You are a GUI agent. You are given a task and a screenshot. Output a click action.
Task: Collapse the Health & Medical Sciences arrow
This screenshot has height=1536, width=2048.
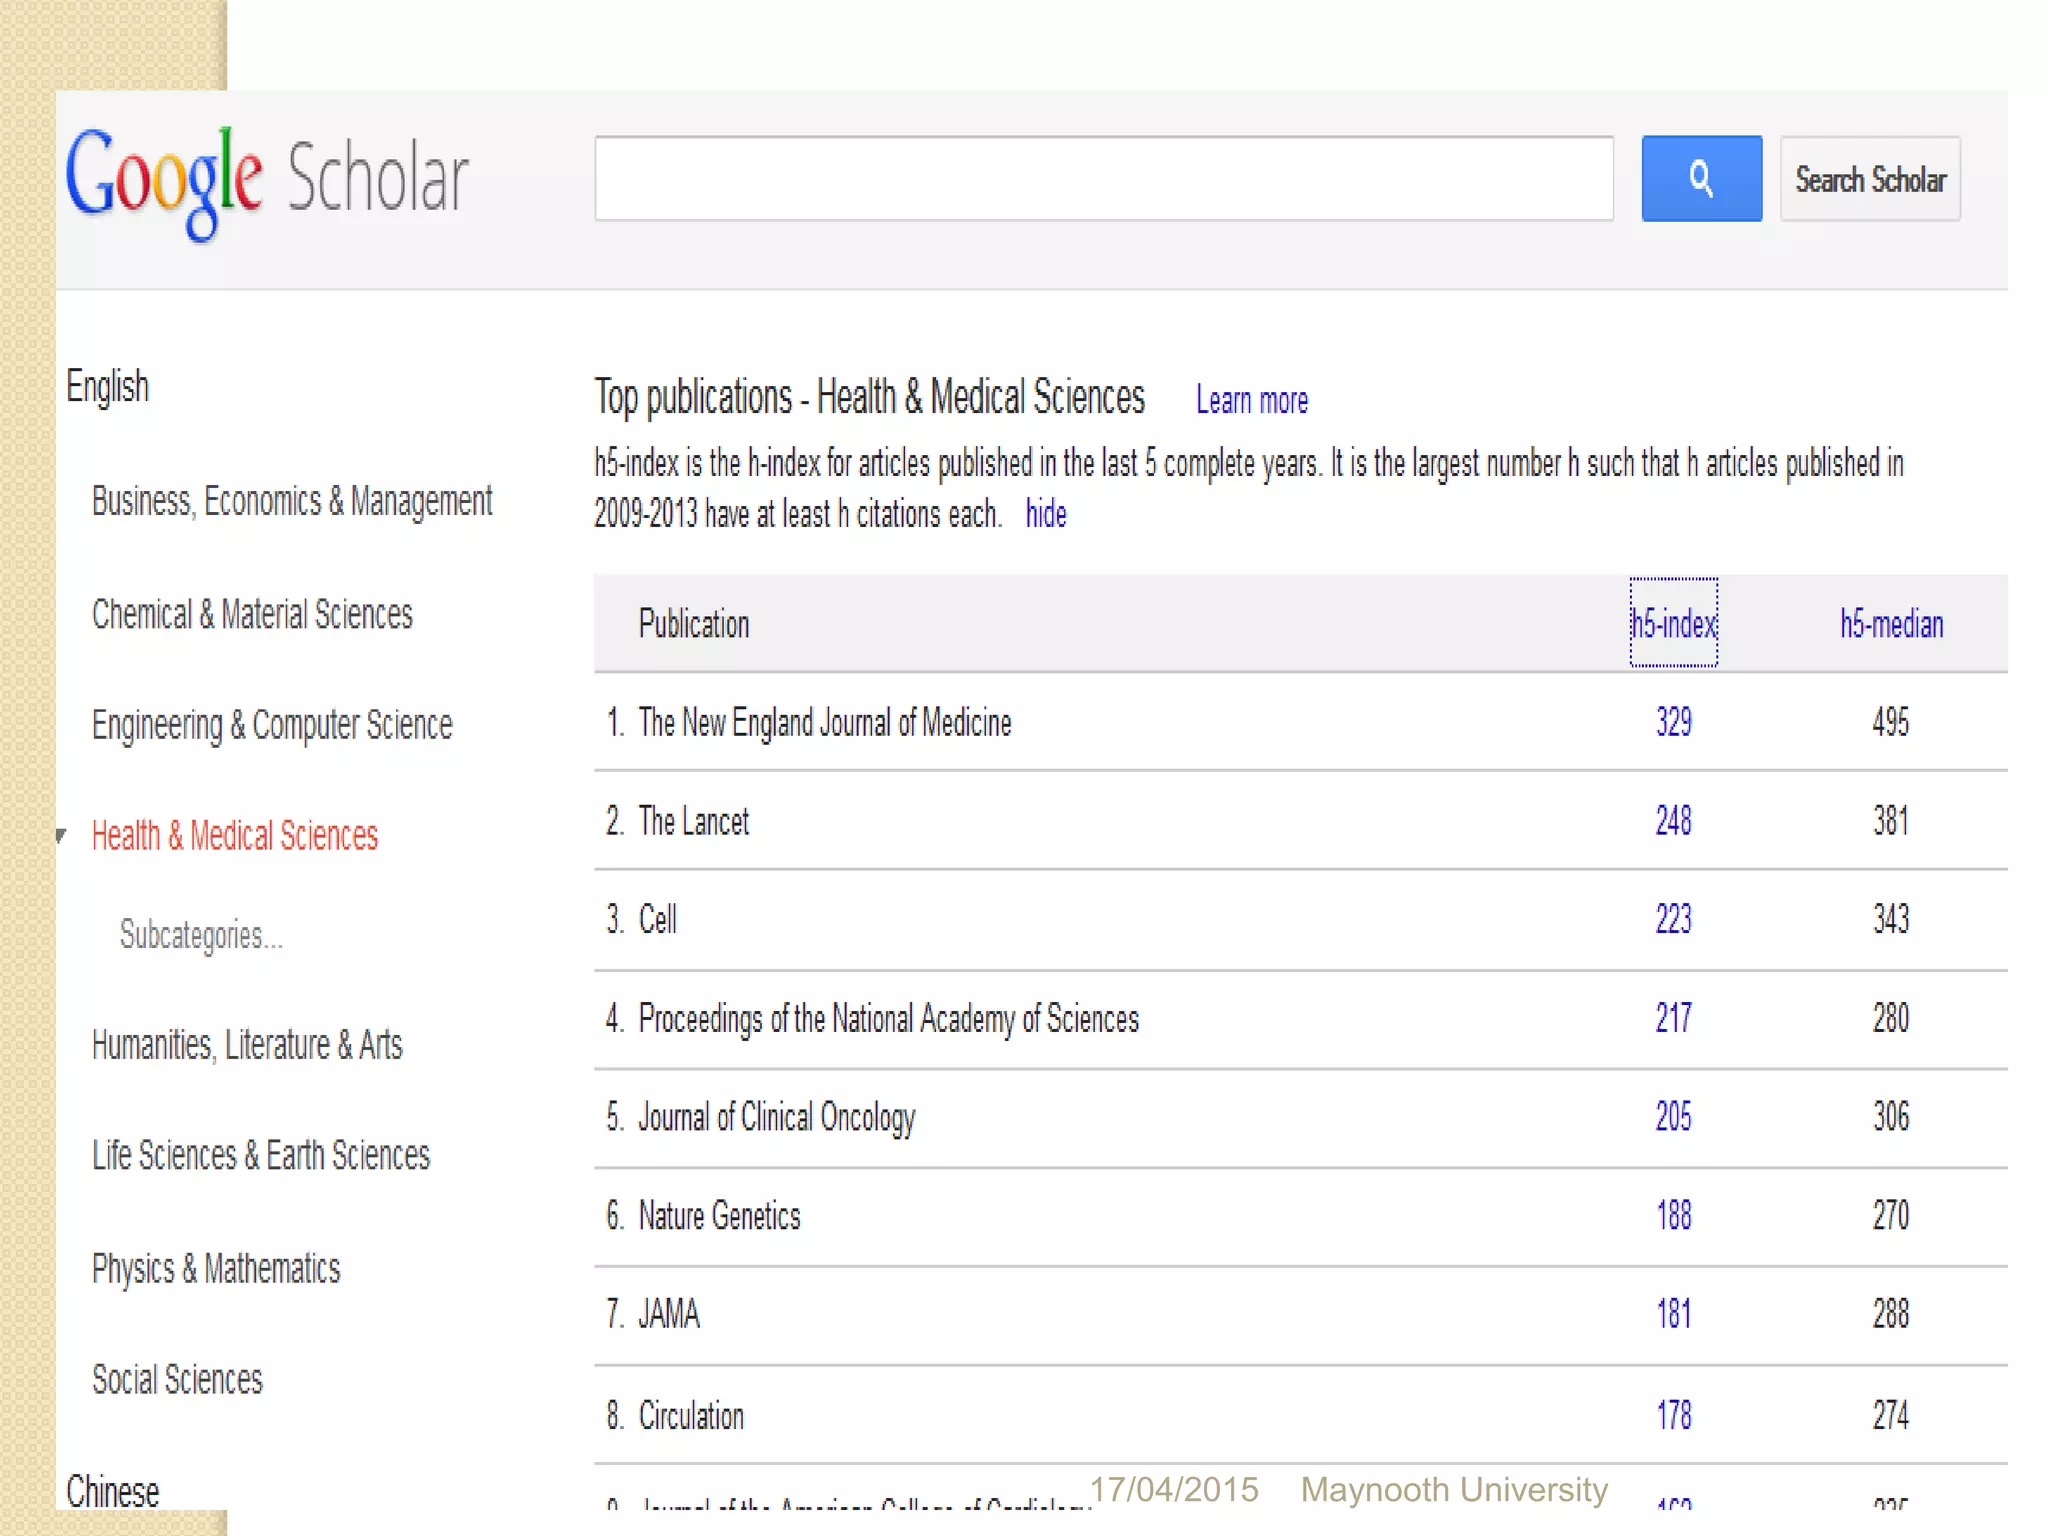click(62, 835)
